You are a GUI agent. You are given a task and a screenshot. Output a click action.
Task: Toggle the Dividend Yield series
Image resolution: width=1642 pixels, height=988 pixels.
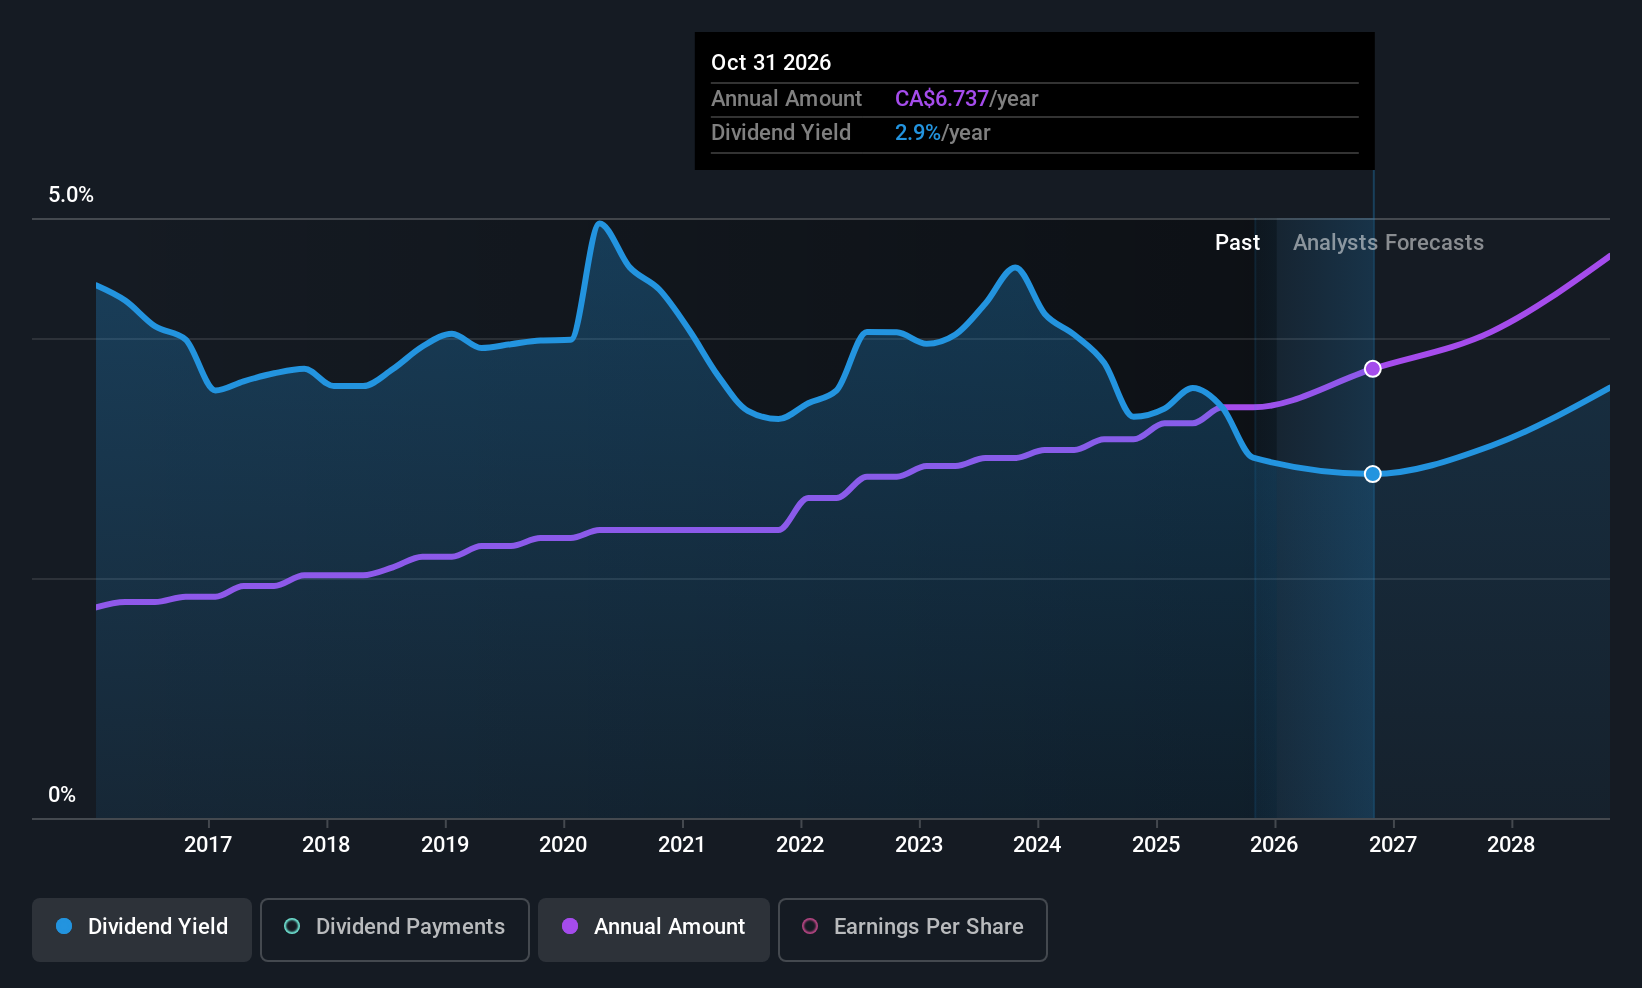click(x=142, y=928)
